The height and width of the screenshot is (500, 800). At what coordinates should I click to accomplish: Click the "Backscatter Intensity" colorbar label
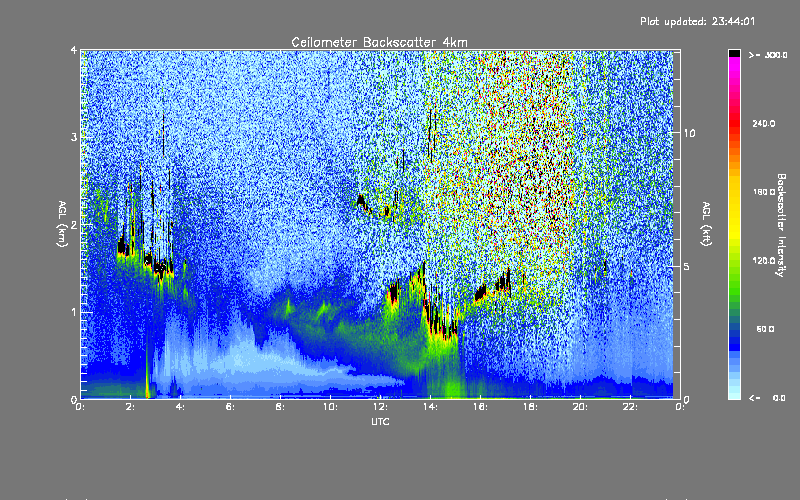(x=781, y=225)
